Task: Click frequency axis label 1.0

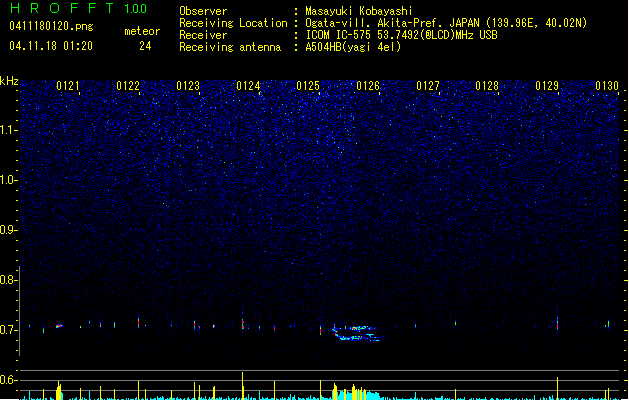Action: pos(9,180)
